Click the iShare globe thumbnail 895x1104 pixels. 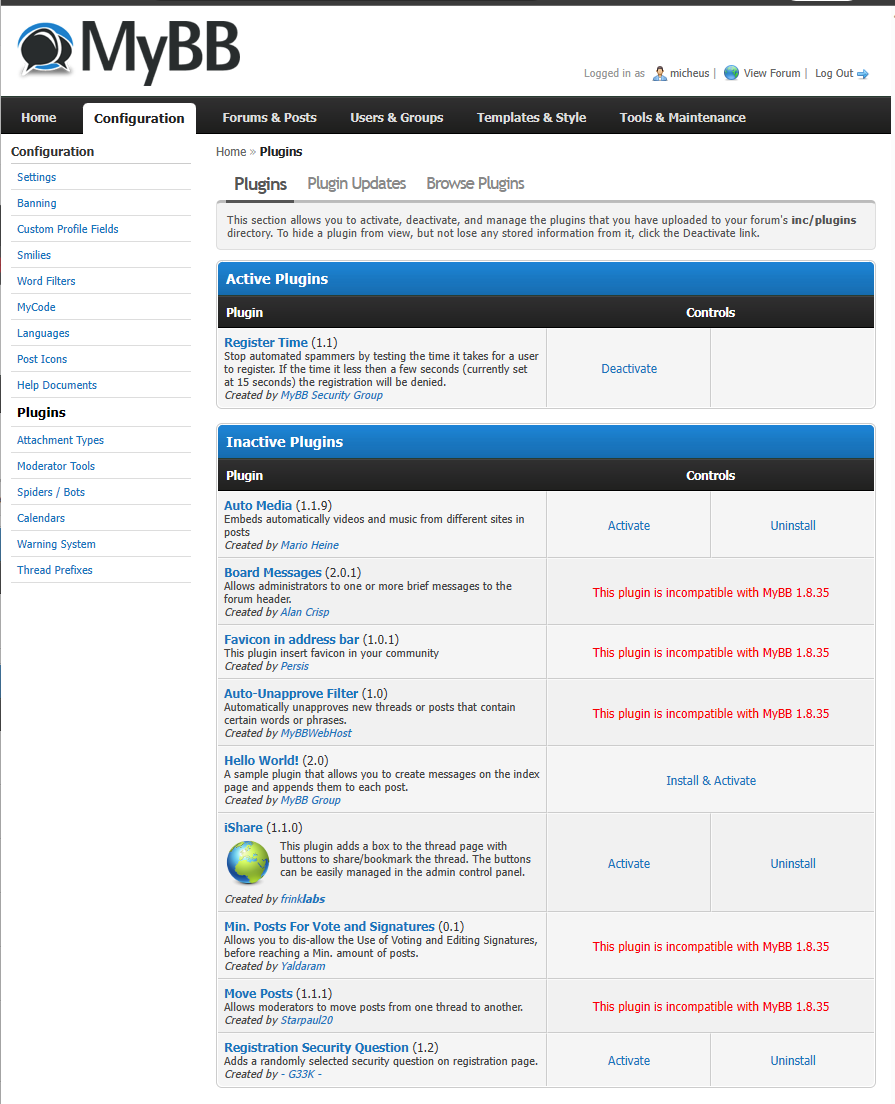tap(248, 862)
